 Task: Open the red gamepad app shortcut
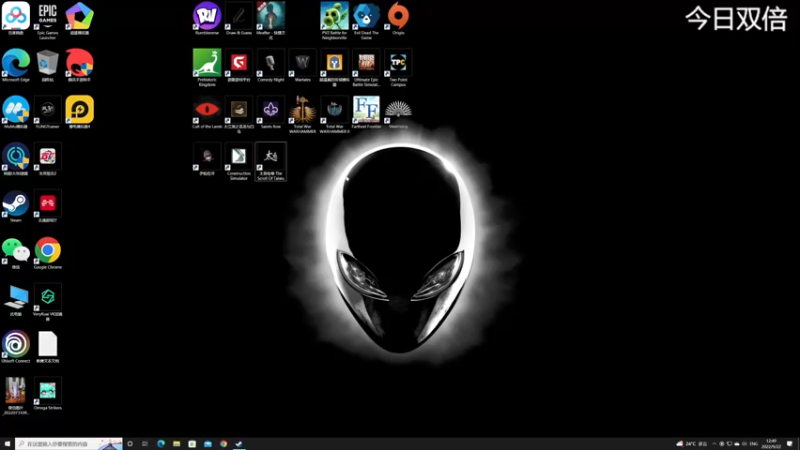click(47, 206)
